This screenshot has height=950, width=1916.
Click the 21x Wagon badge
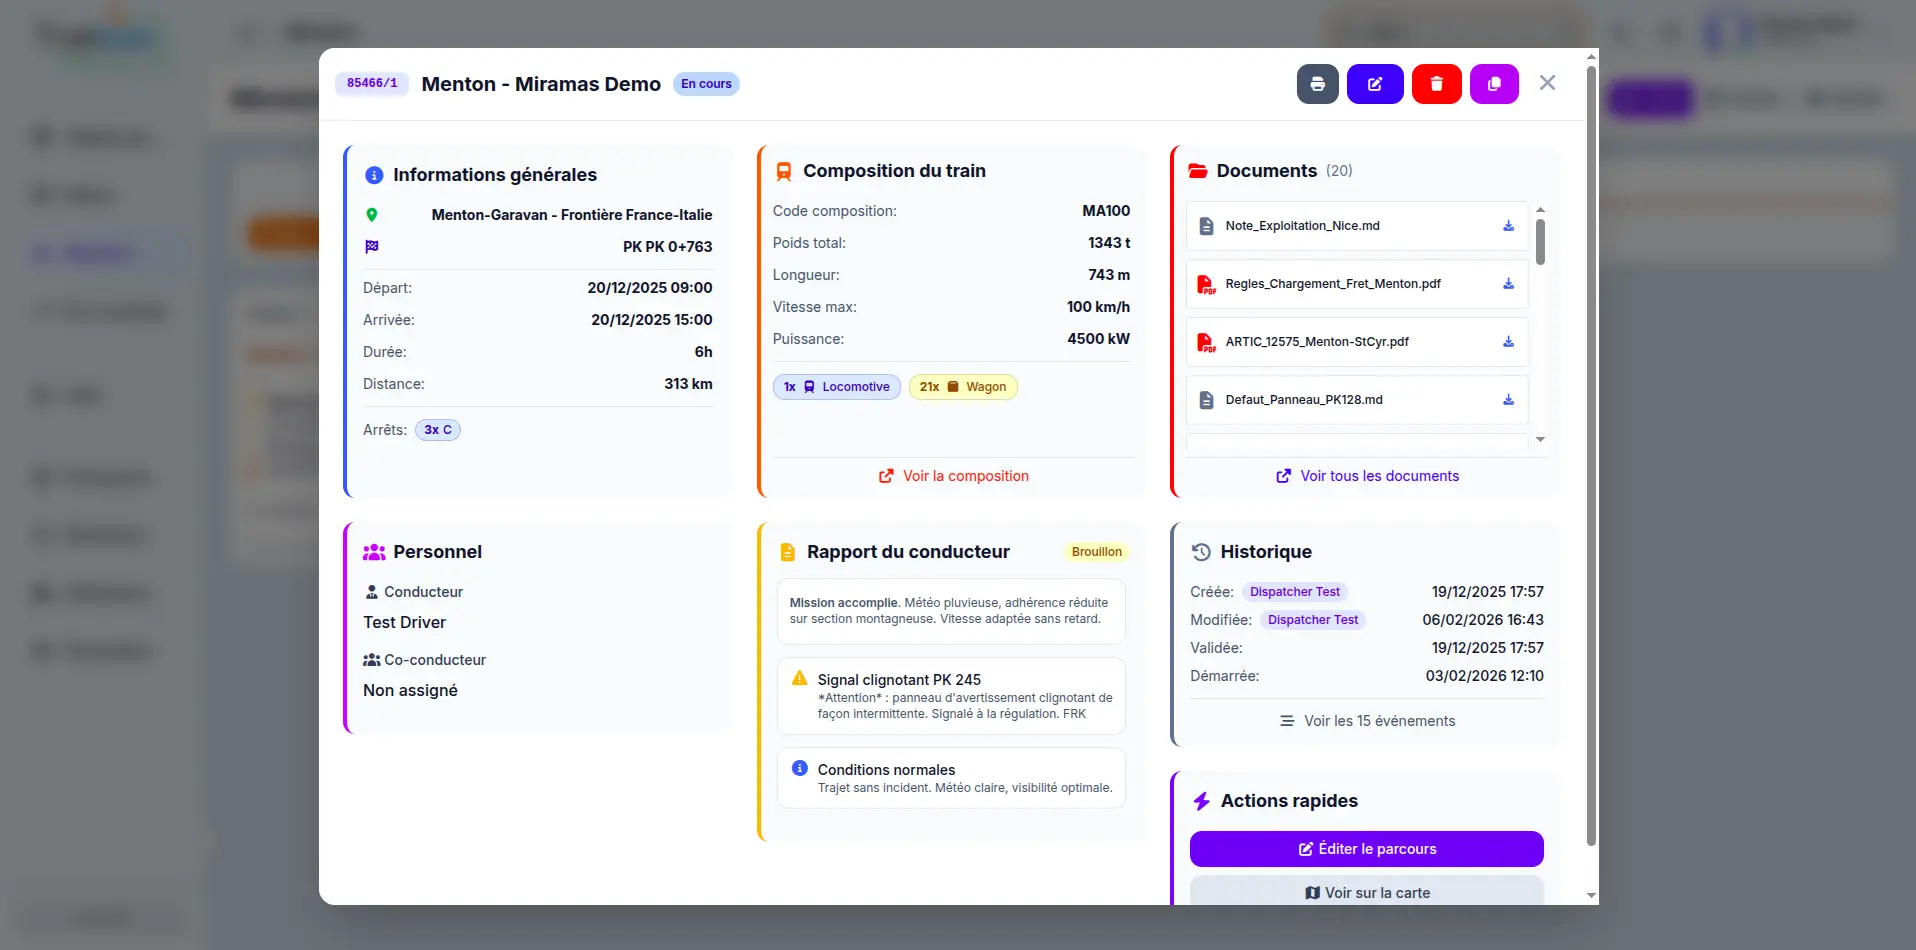(962, 387)
